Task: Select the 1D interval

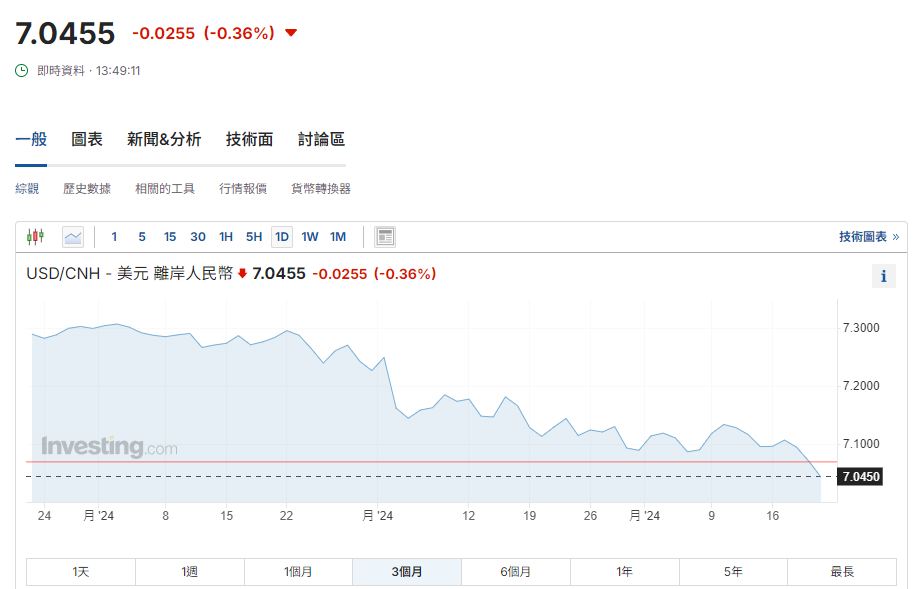Action: 282,237
